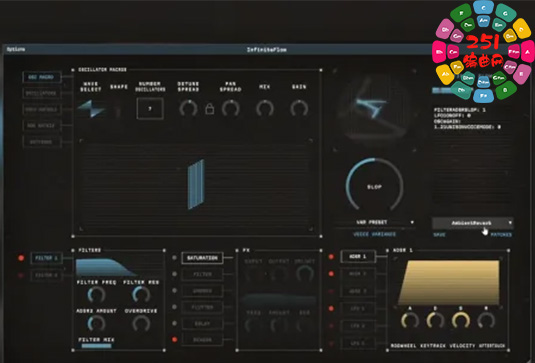Screen dimensions: 535x363
Task: Select the LFO 2 modulator button
Action: pyautogui.click(x=358, y=326)
